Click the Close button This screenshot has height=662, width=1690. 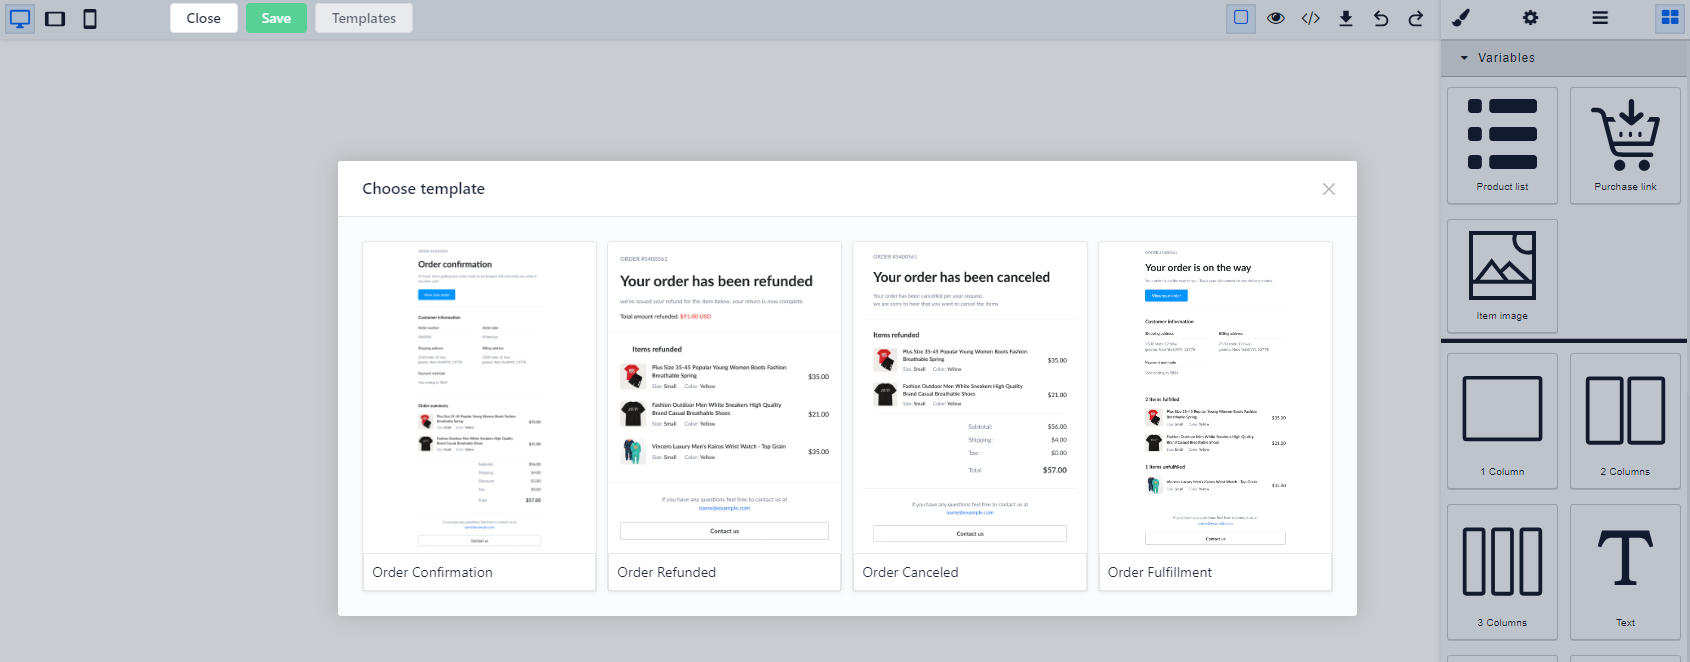point(204,18)
